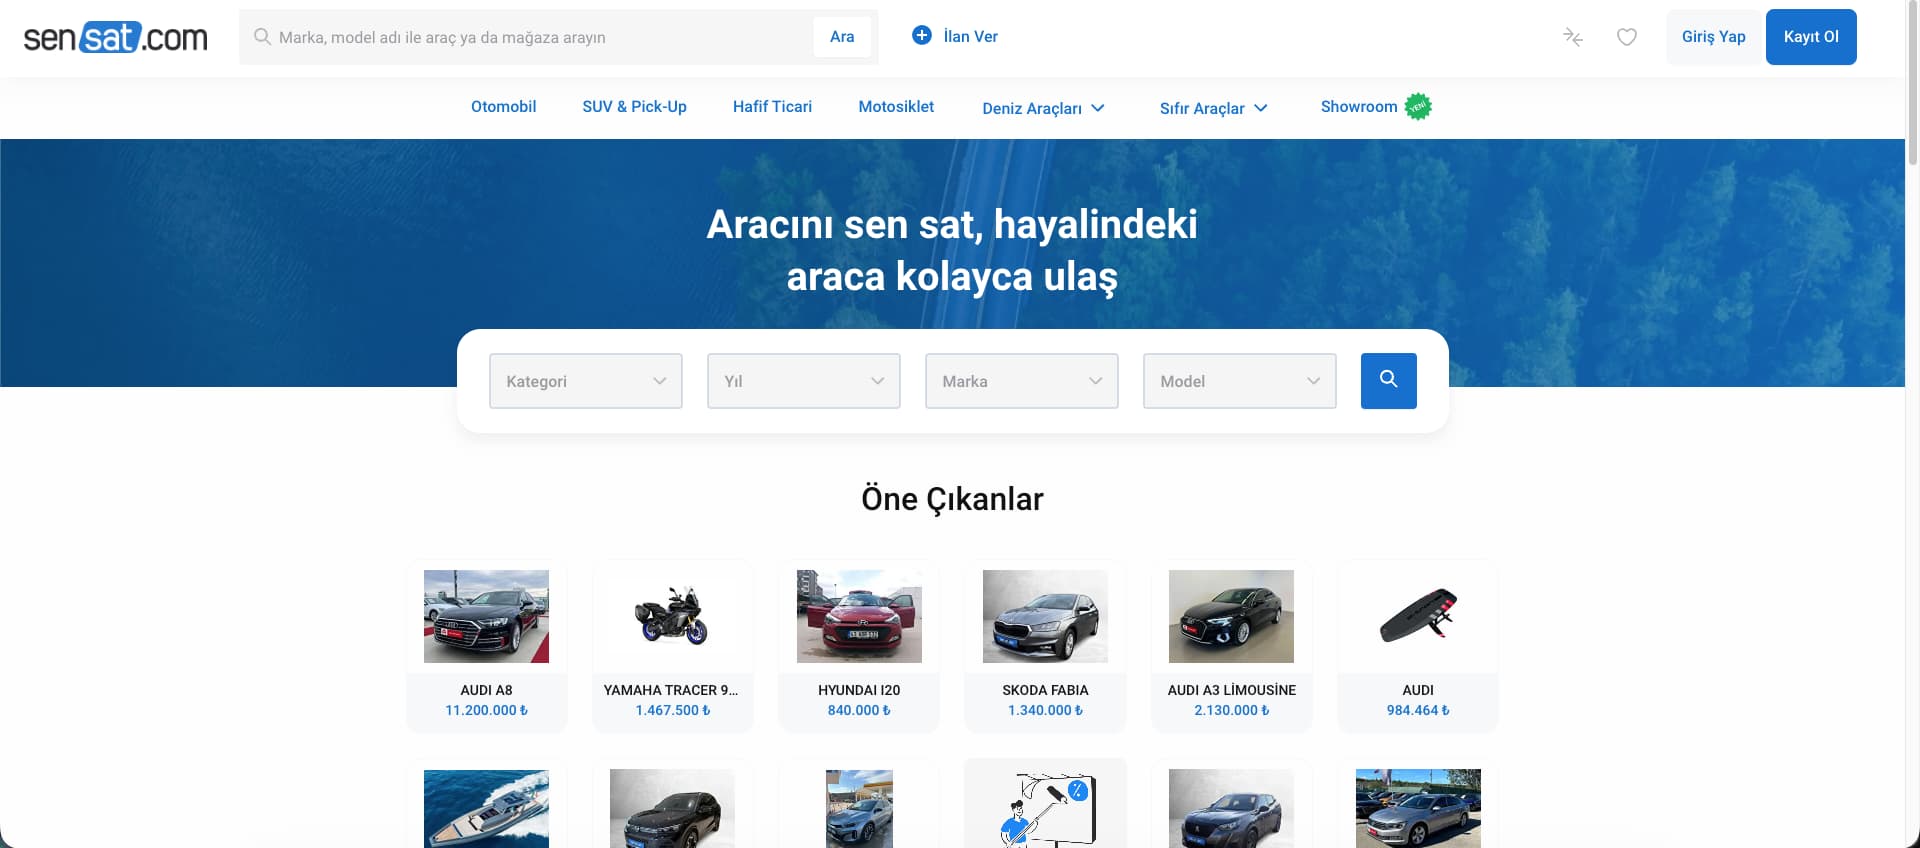Click the Ara button
Viewport: 1920px width, 848px height.
click(x=842, y=37)
